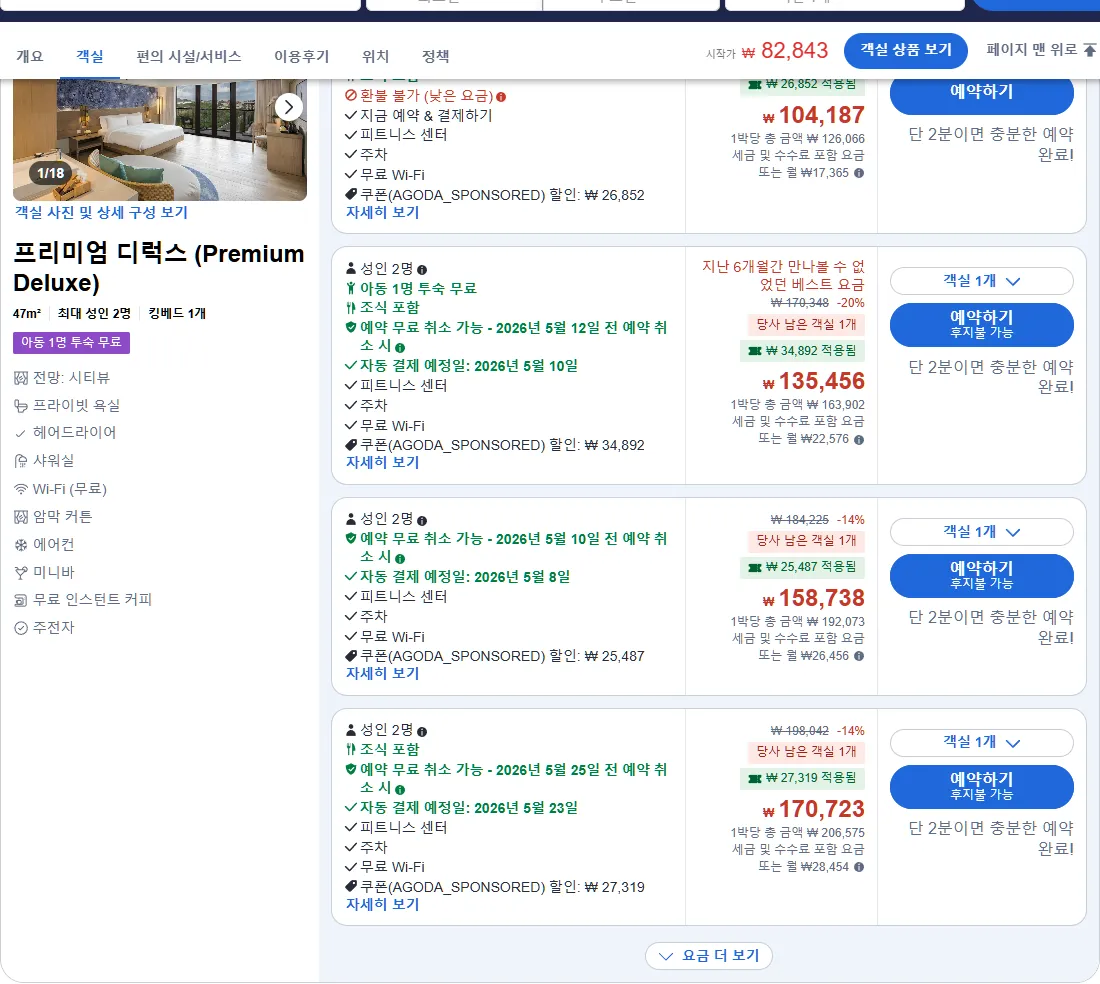Screen dimensions: 1100x984
Task: Click coupon icon for ₩27,319 적용됨
Action: (x=755, y=779)
